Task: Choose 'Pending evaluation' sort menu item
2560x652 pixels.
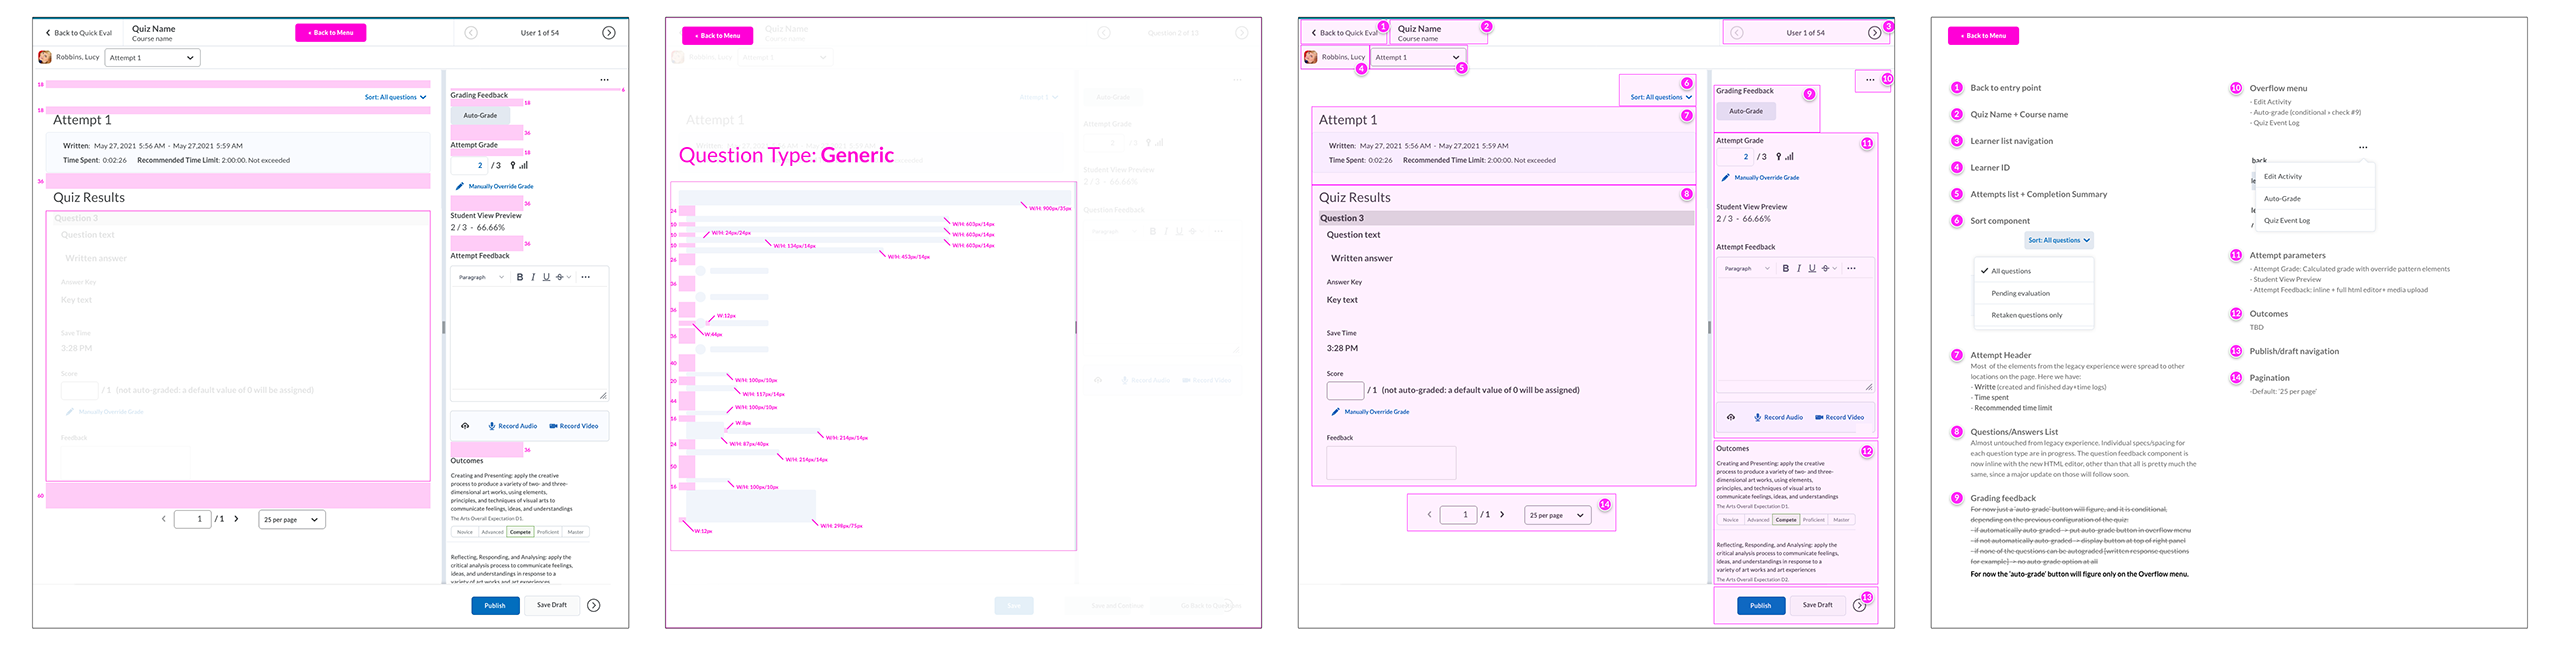Action: (x=2020, y=293)
